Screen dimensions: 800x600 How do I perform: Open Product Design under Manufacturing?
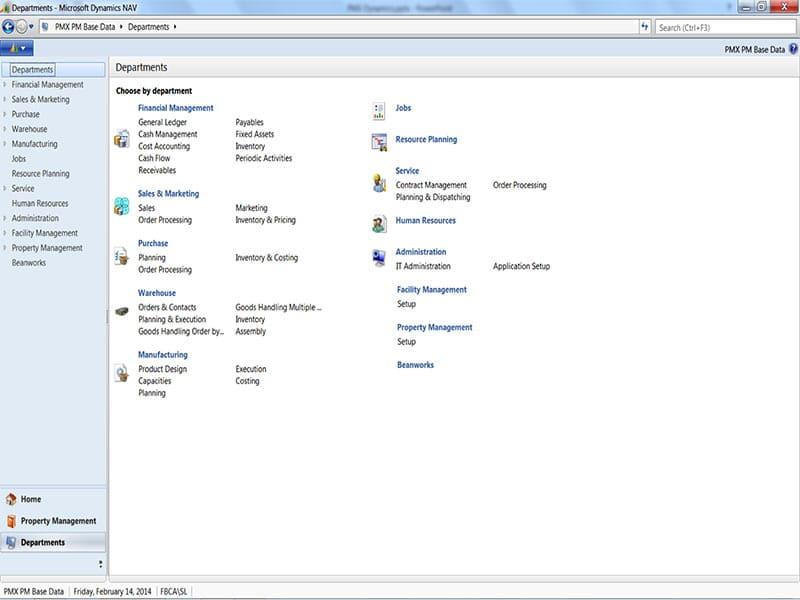162,369
